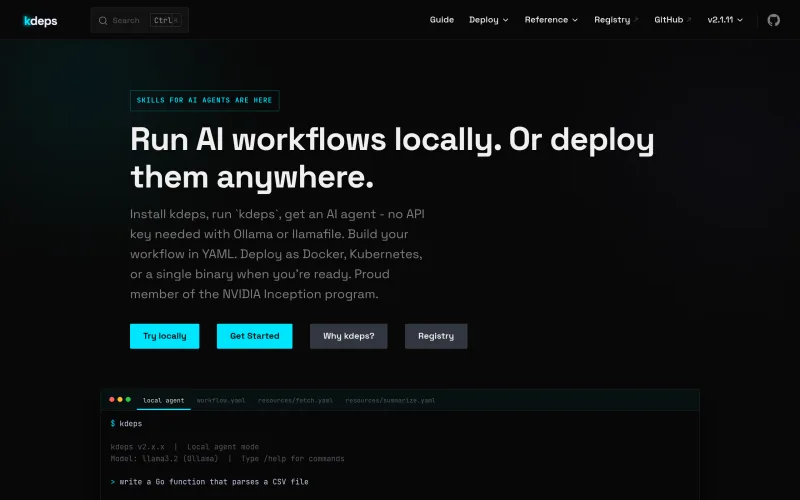The width and height of the screenshot is (800, 500).
Task: Click the 'write a Go function' prompt line
Action: pos(209,482)
